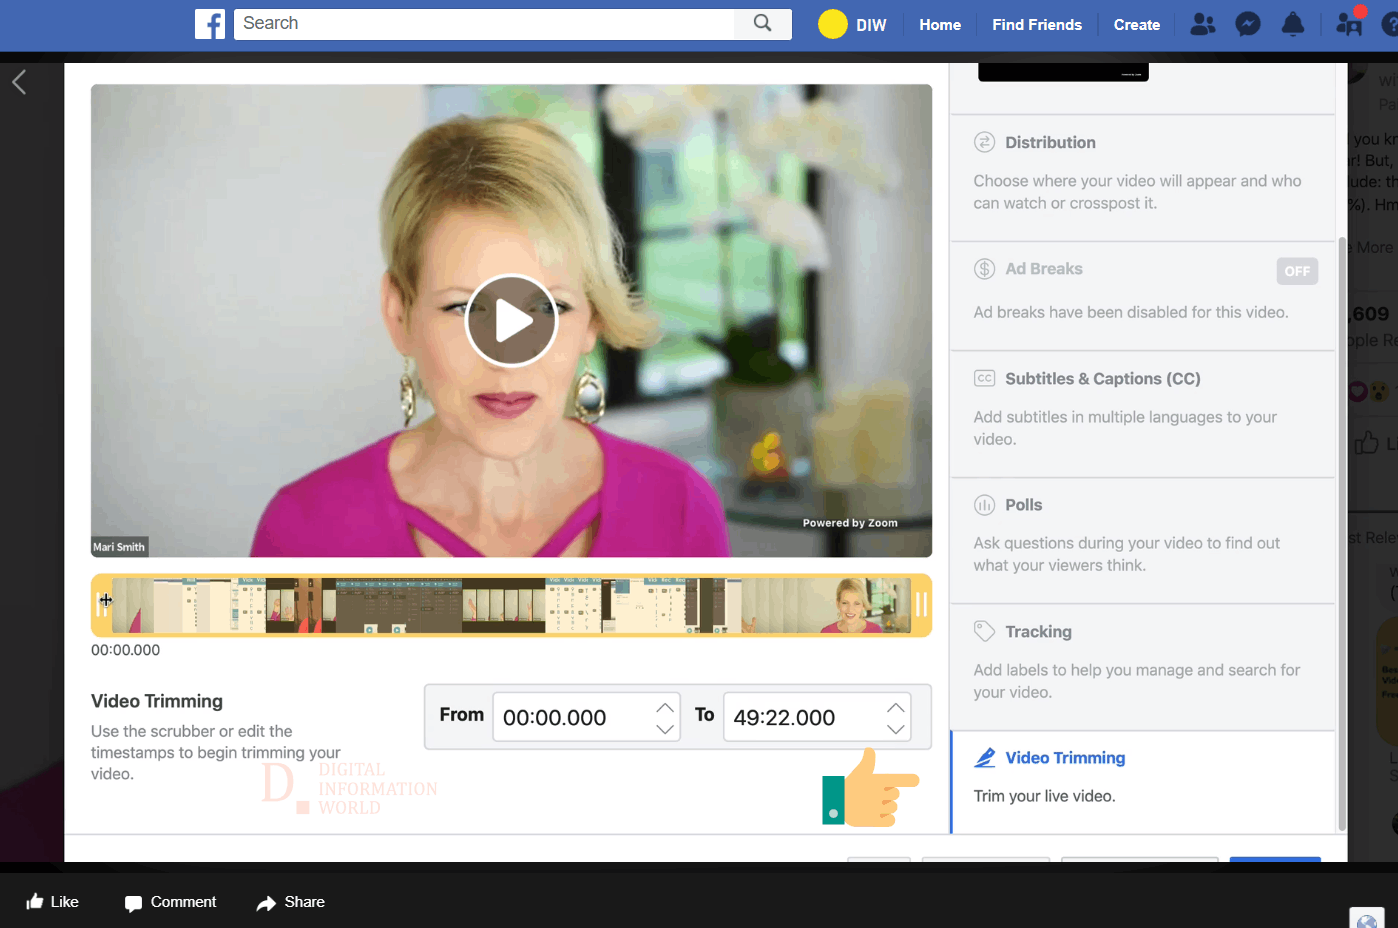
Task: Click the Facebook logo icon
Action: point(210,24)
